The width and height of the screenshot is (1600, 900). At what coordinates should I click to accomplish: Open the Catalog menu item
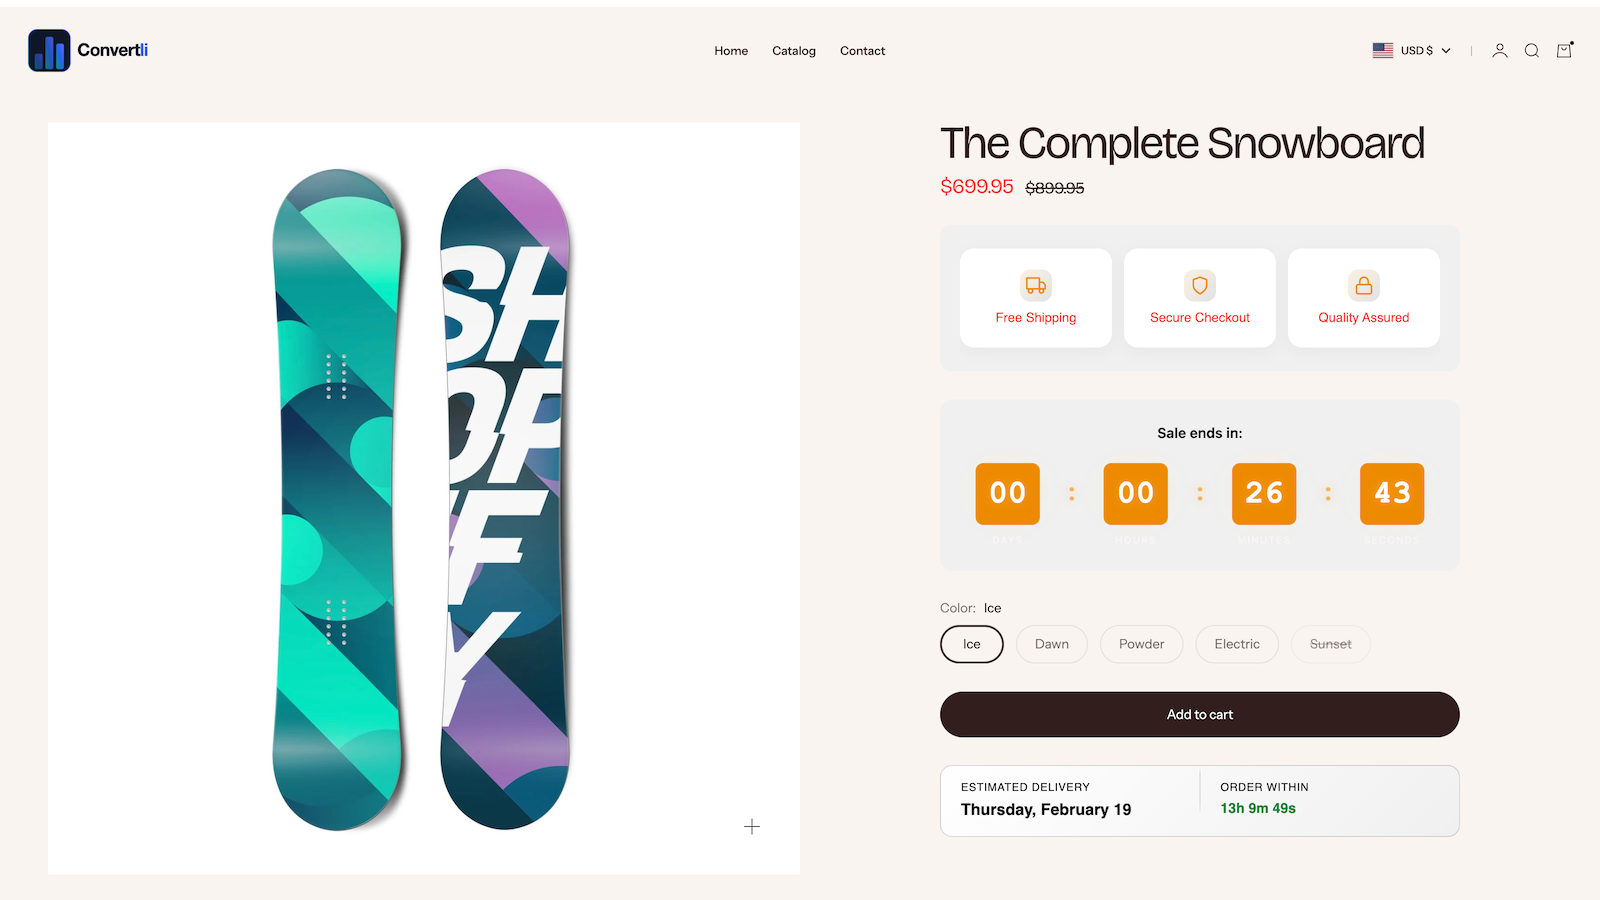pos(794,51)
